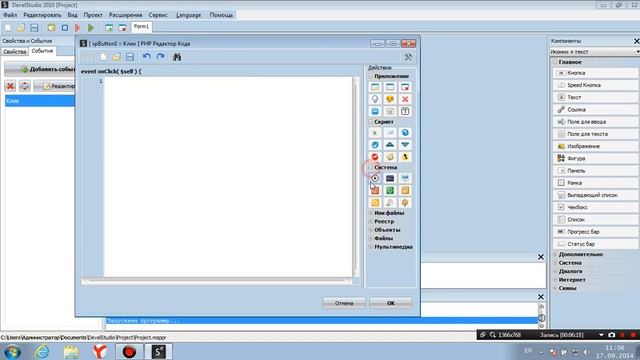
Task: Collapse the Приложение actions group
Action: click(x=371, y=76)
